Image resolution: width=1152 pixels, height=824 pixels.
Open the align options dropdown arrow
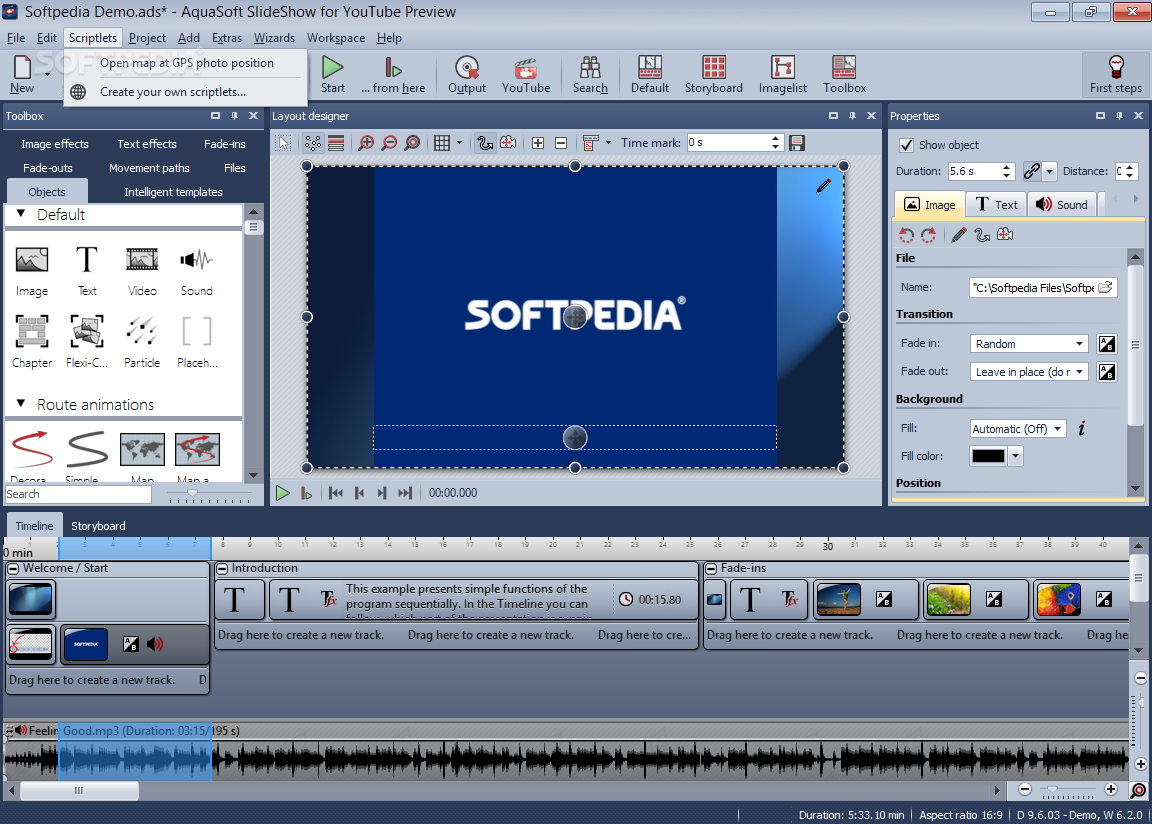[x=608, y=142]
